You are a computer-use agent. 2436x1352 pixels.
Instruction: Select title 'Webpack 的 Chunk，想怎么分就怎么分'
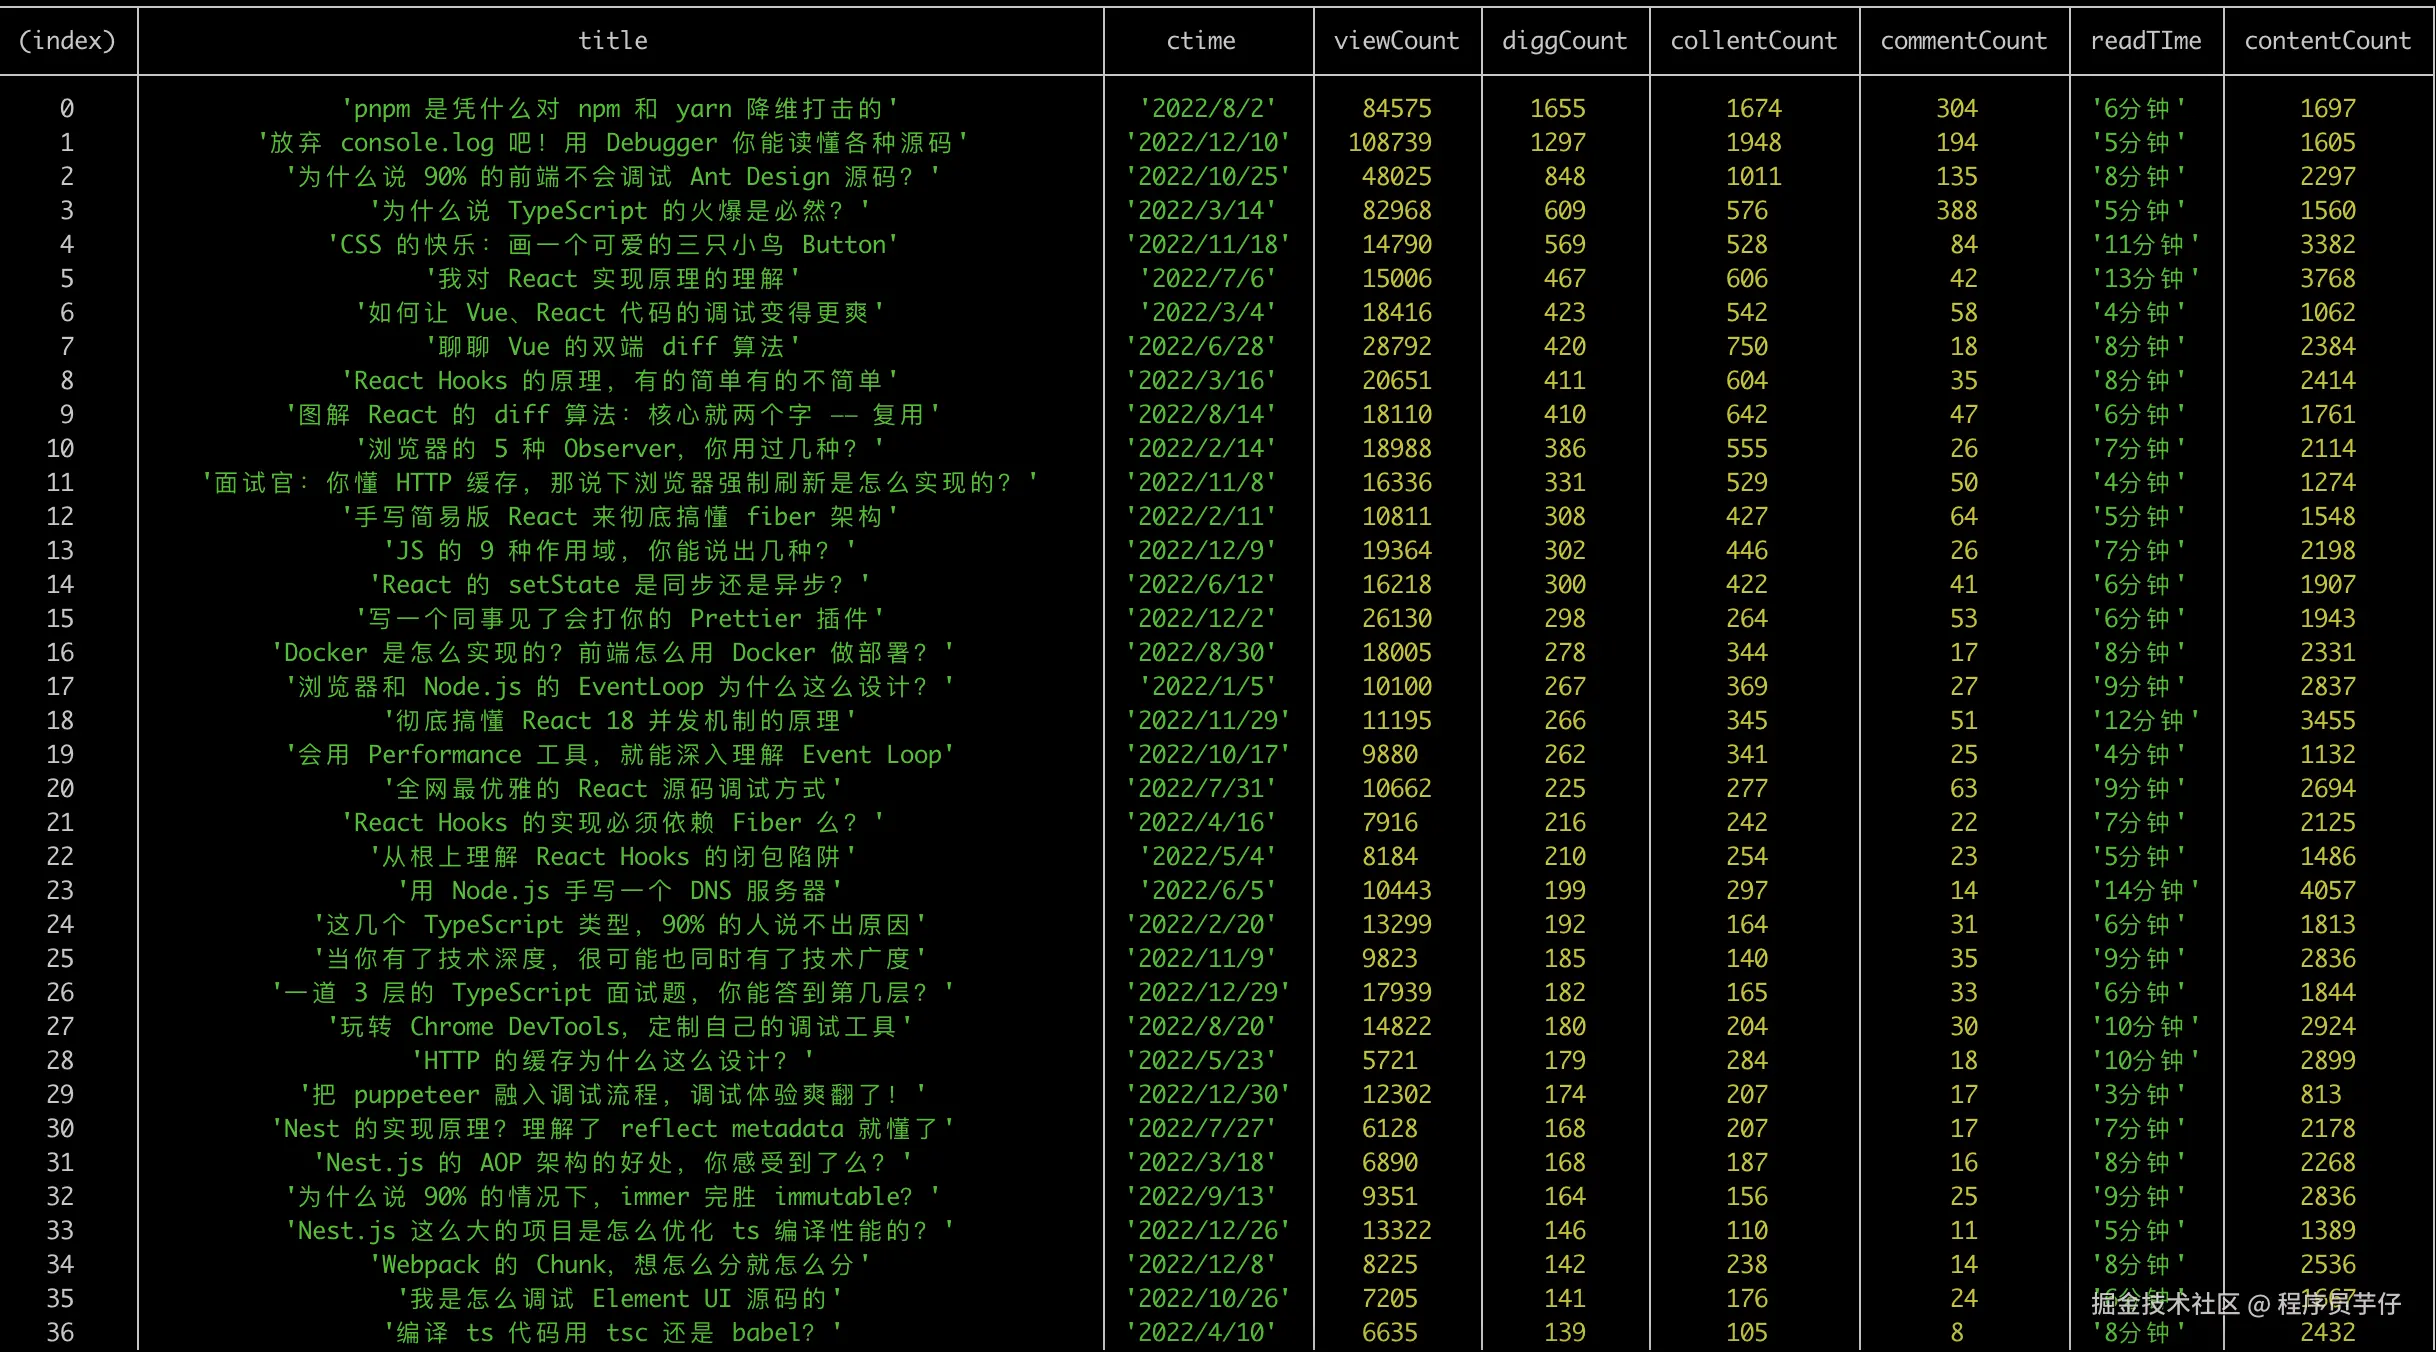620,1265
